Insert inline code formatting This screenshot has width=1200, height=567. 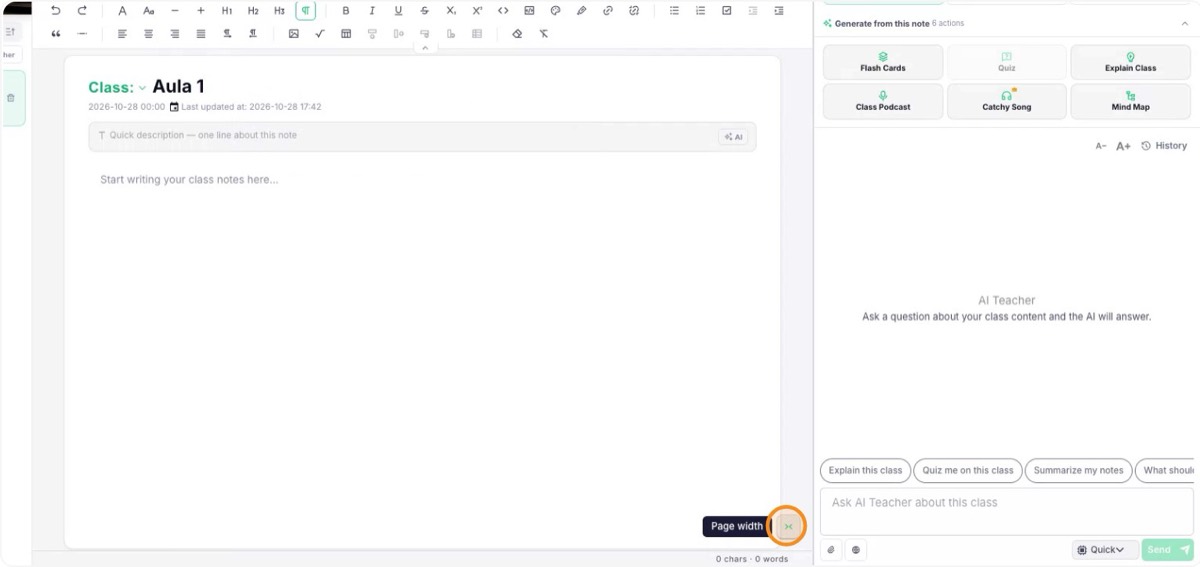point(503,10)
